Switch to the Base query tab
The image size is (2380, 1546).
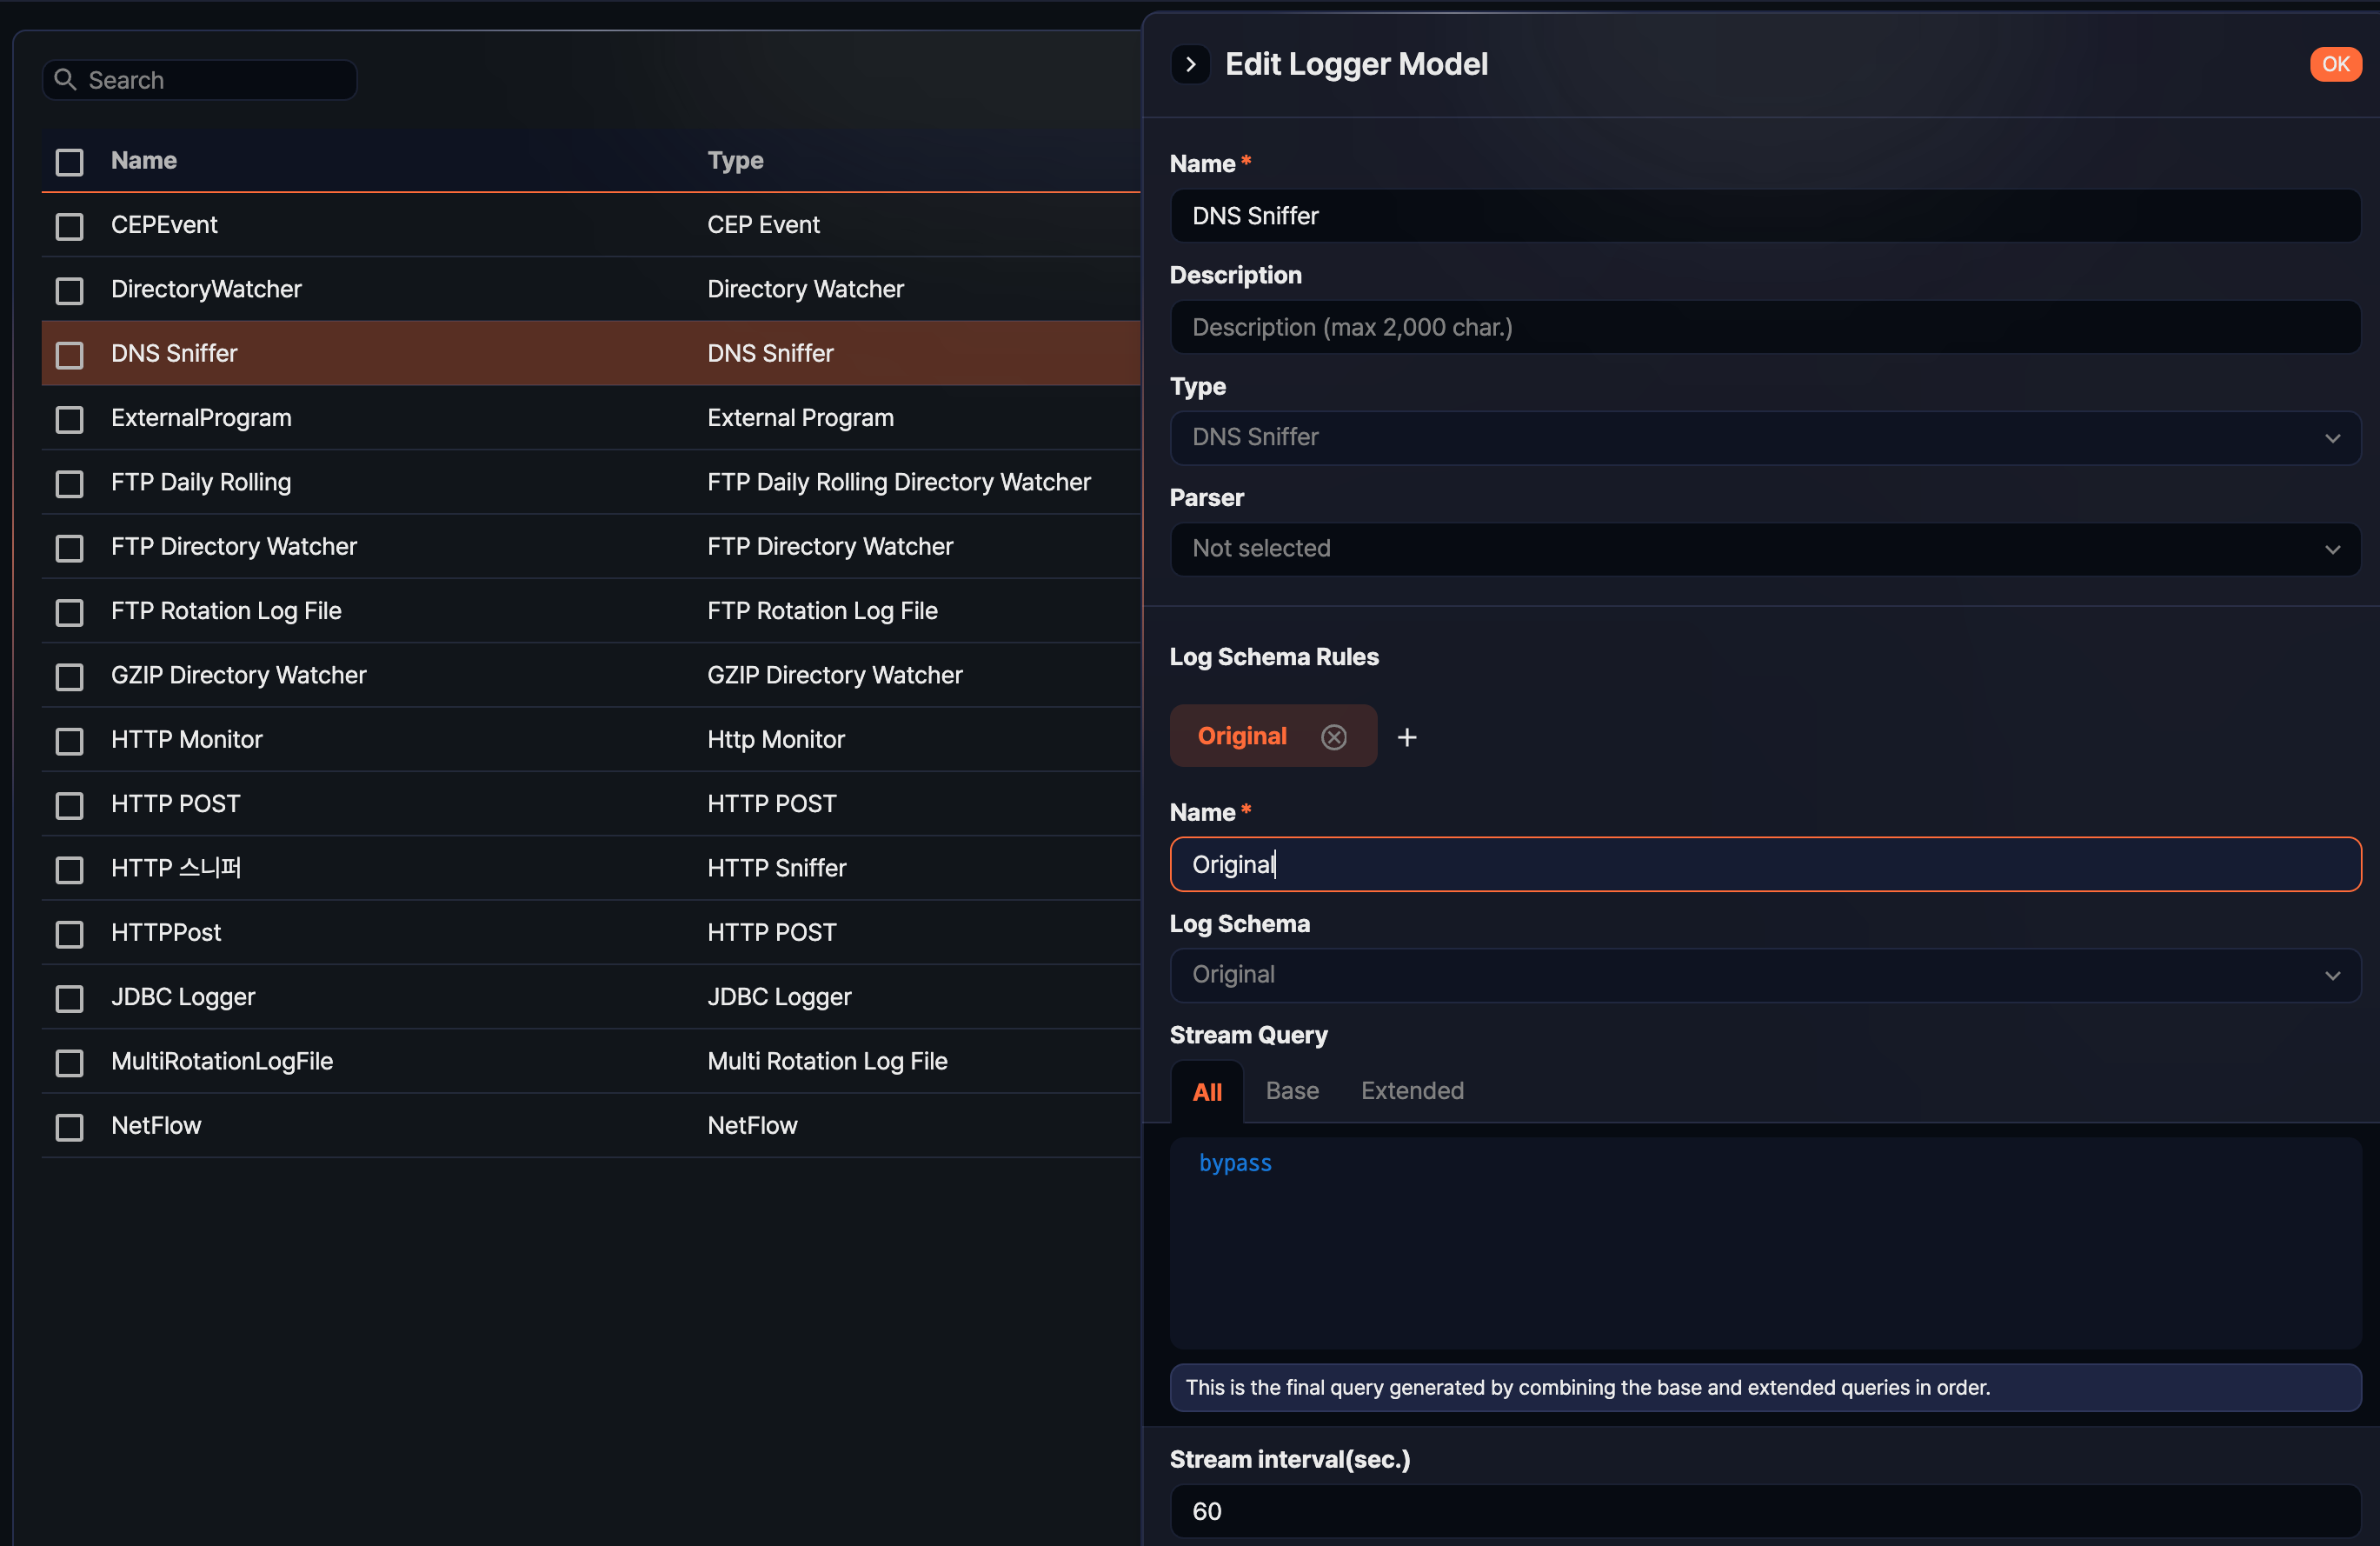(1291, 1091)
